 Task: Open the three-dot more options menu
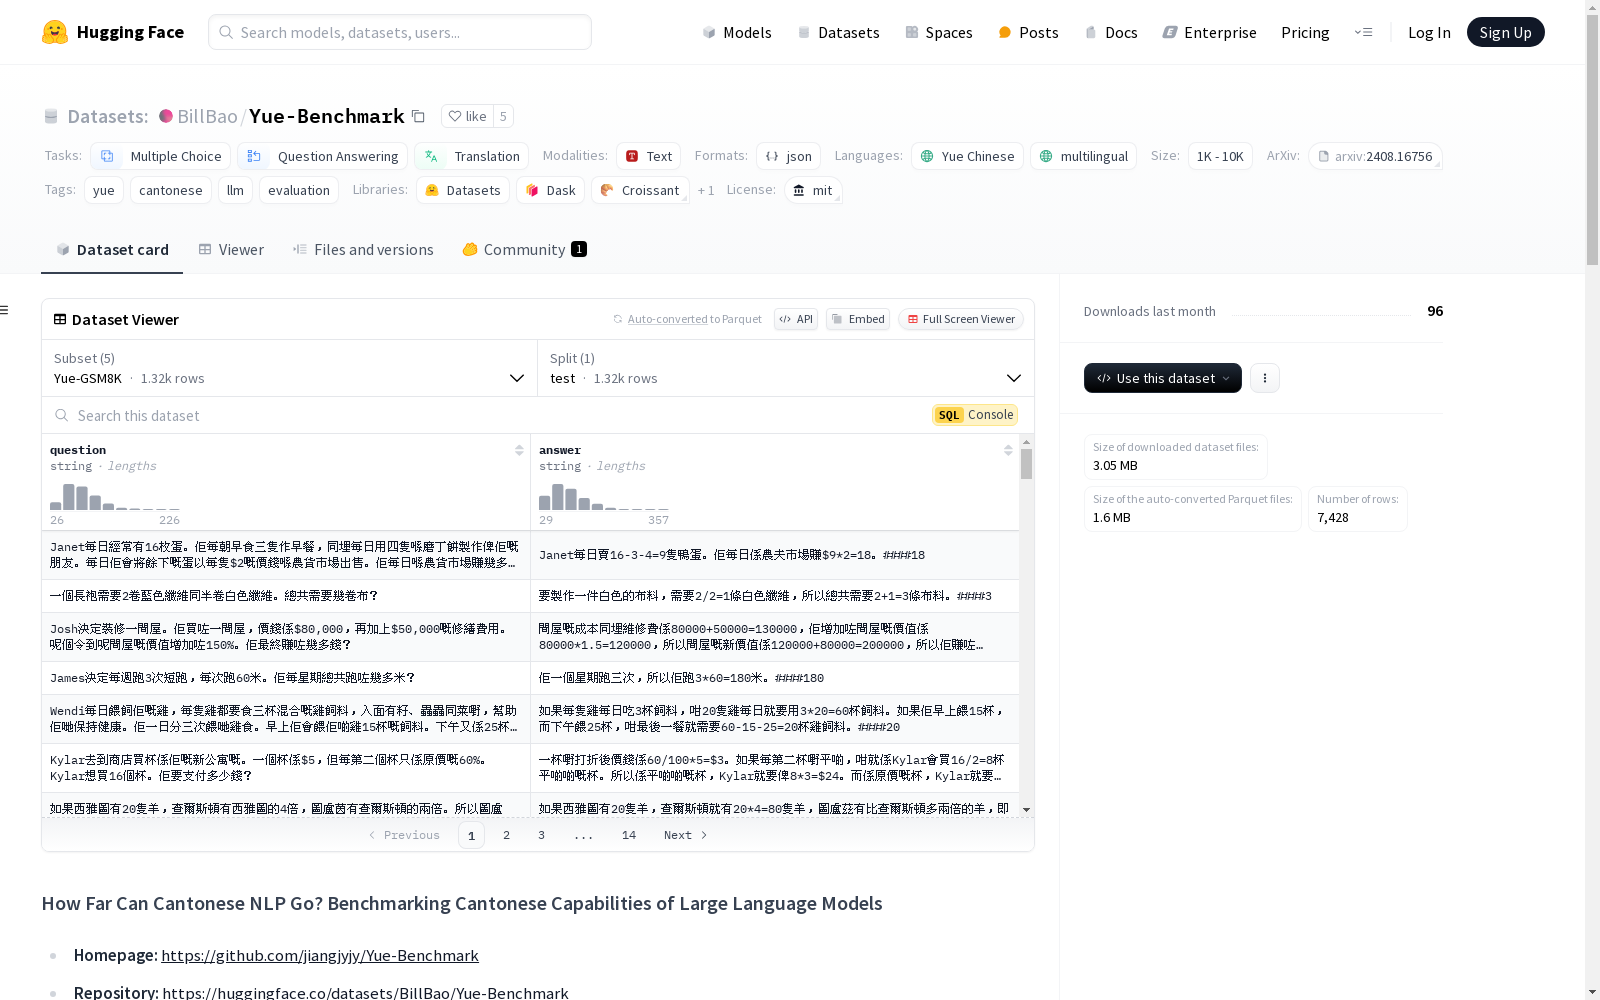point(1265,378)
